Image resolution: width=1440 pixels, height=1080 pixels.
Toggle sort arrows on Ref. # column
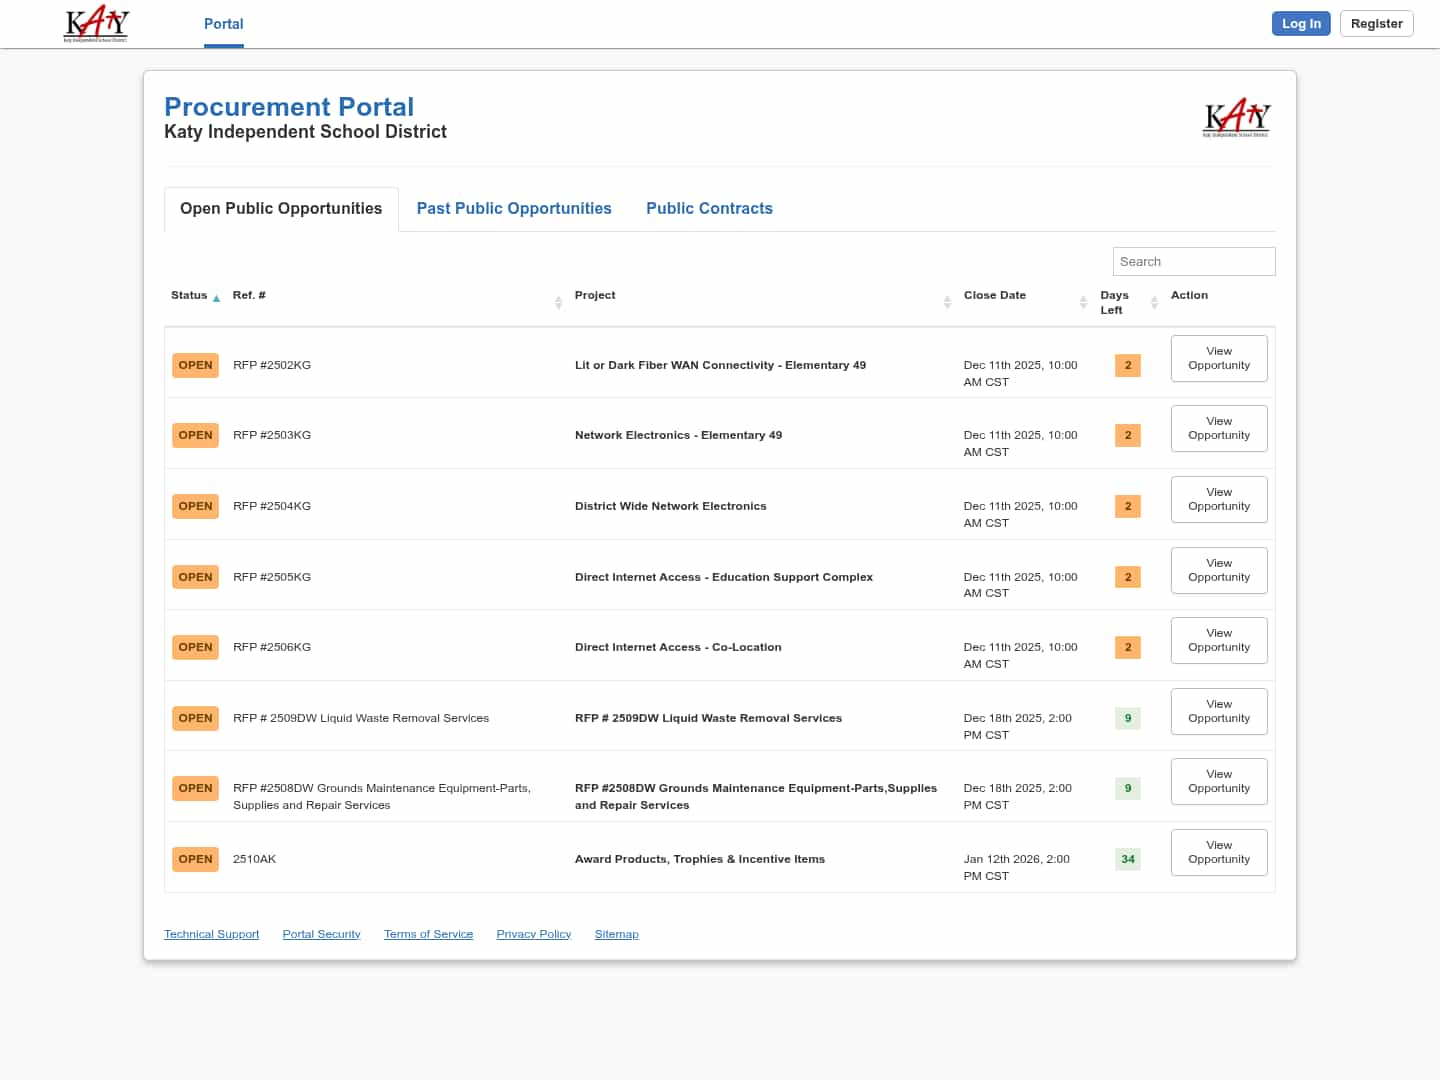tap(558, 302)
